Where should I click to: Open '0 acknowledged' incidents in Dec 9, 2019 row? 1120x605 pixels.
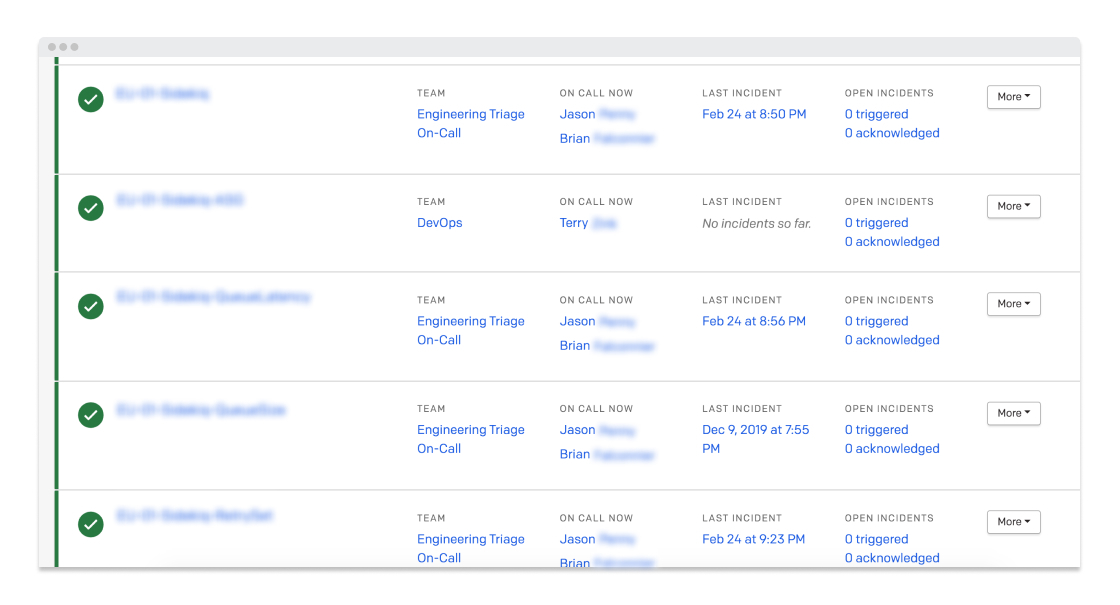(x=892, y=449)
